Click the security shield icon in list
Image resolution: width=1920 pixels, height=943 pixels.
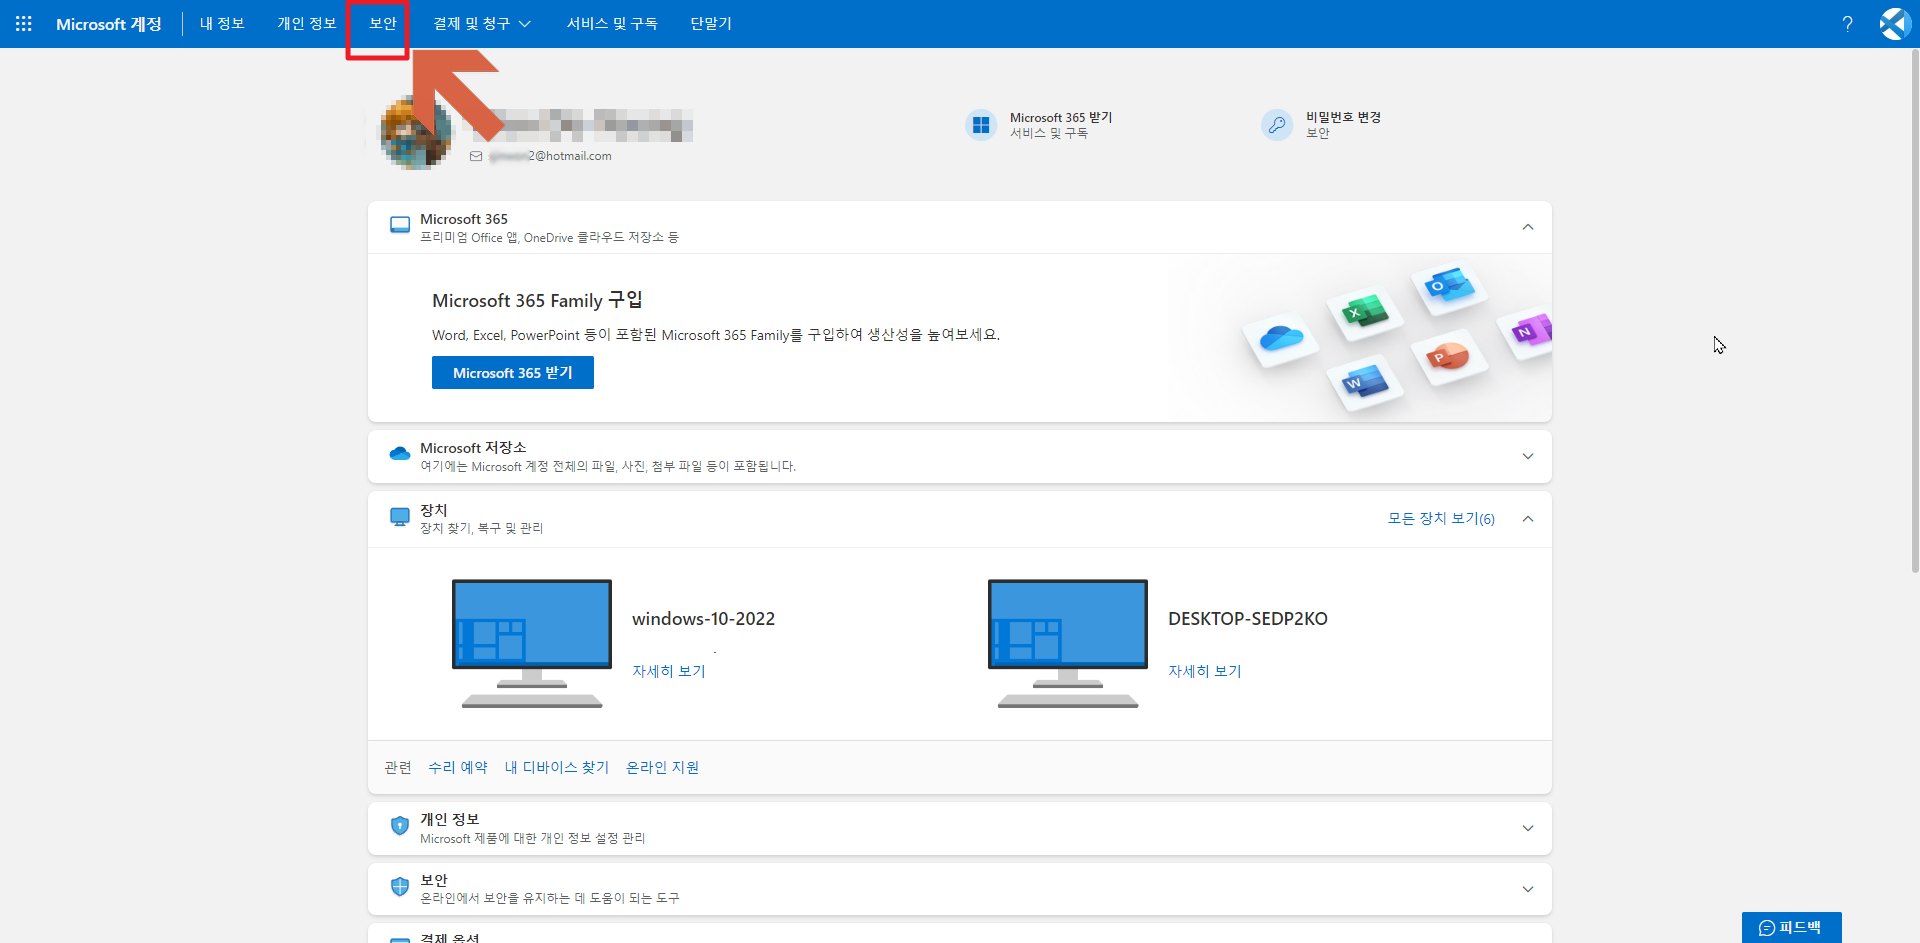tap(400, 887)
